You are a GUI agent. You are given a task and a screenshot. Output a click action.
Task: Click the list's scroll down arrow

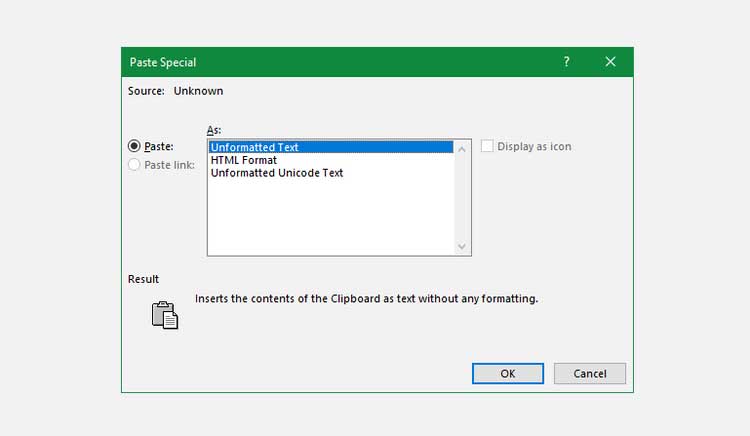pos(462,246)
